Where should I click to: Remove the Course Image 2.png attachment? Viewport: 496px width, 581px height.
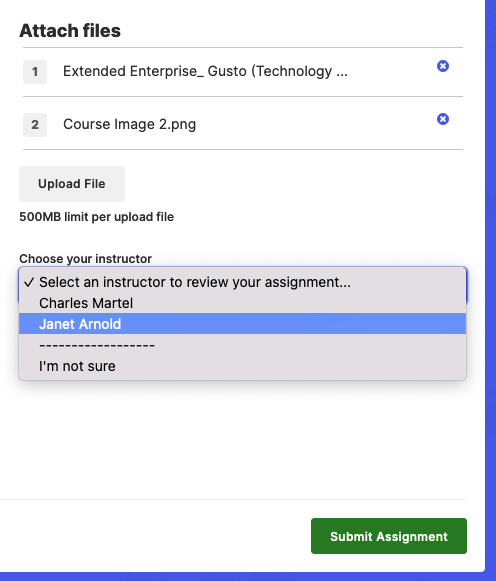[x=443, y=119]
